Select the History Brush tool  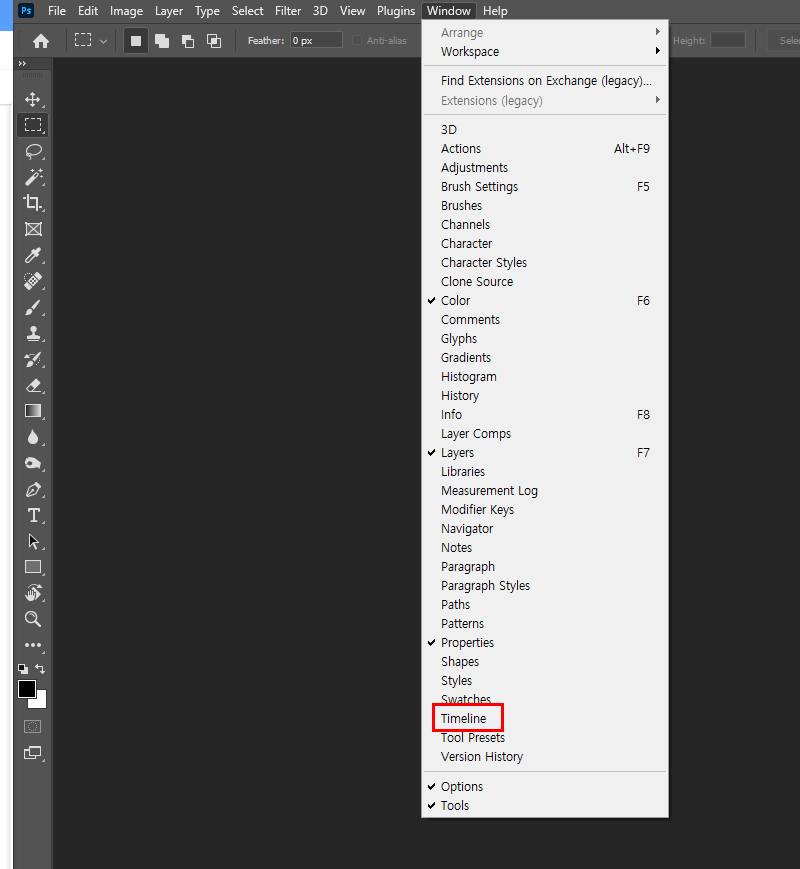click(x=33, y=359)
